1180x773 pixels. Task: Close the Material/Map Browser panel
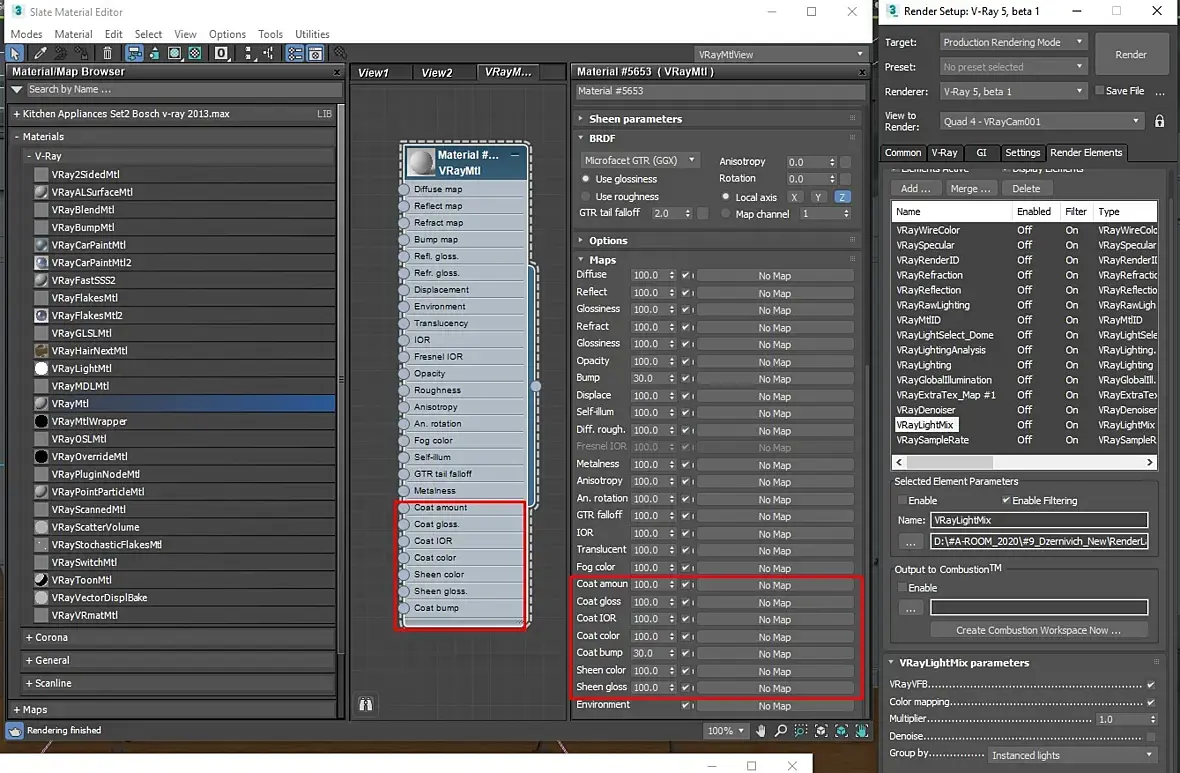[336, 72]
